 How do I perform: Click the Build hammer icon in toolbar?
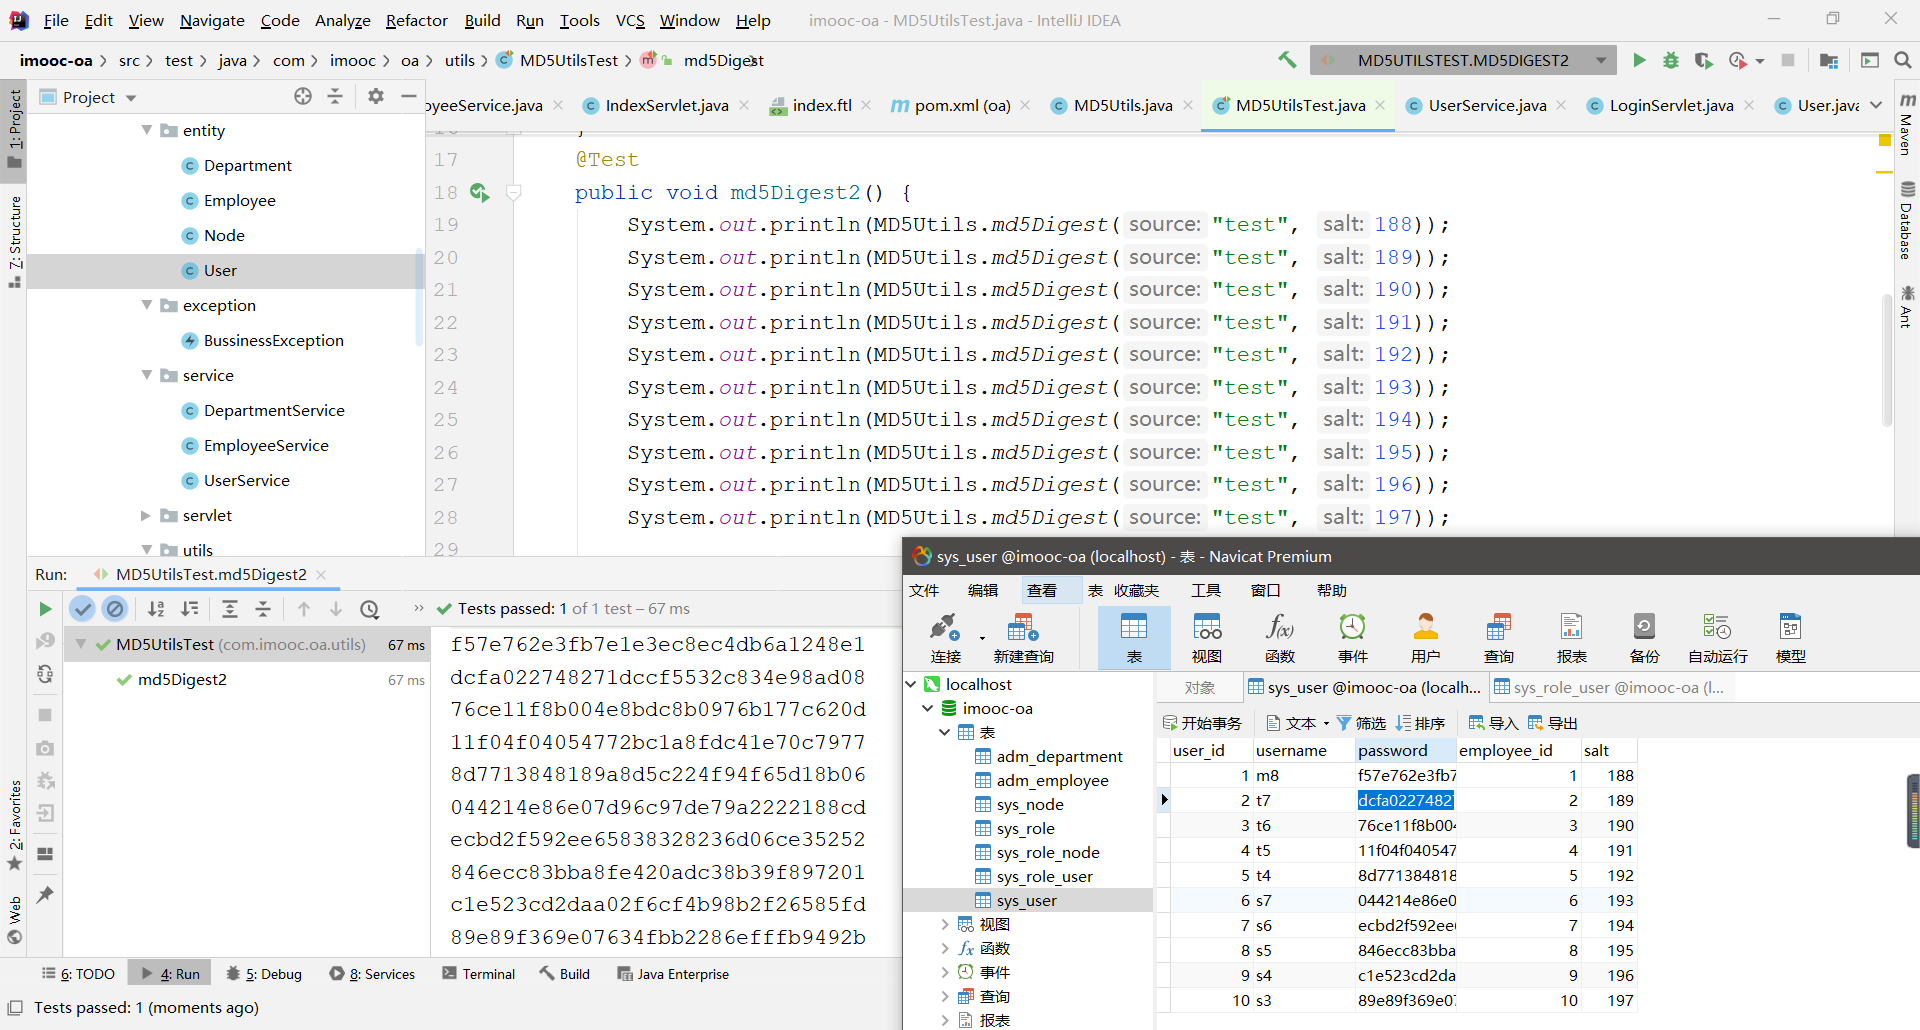(1287, 60)
